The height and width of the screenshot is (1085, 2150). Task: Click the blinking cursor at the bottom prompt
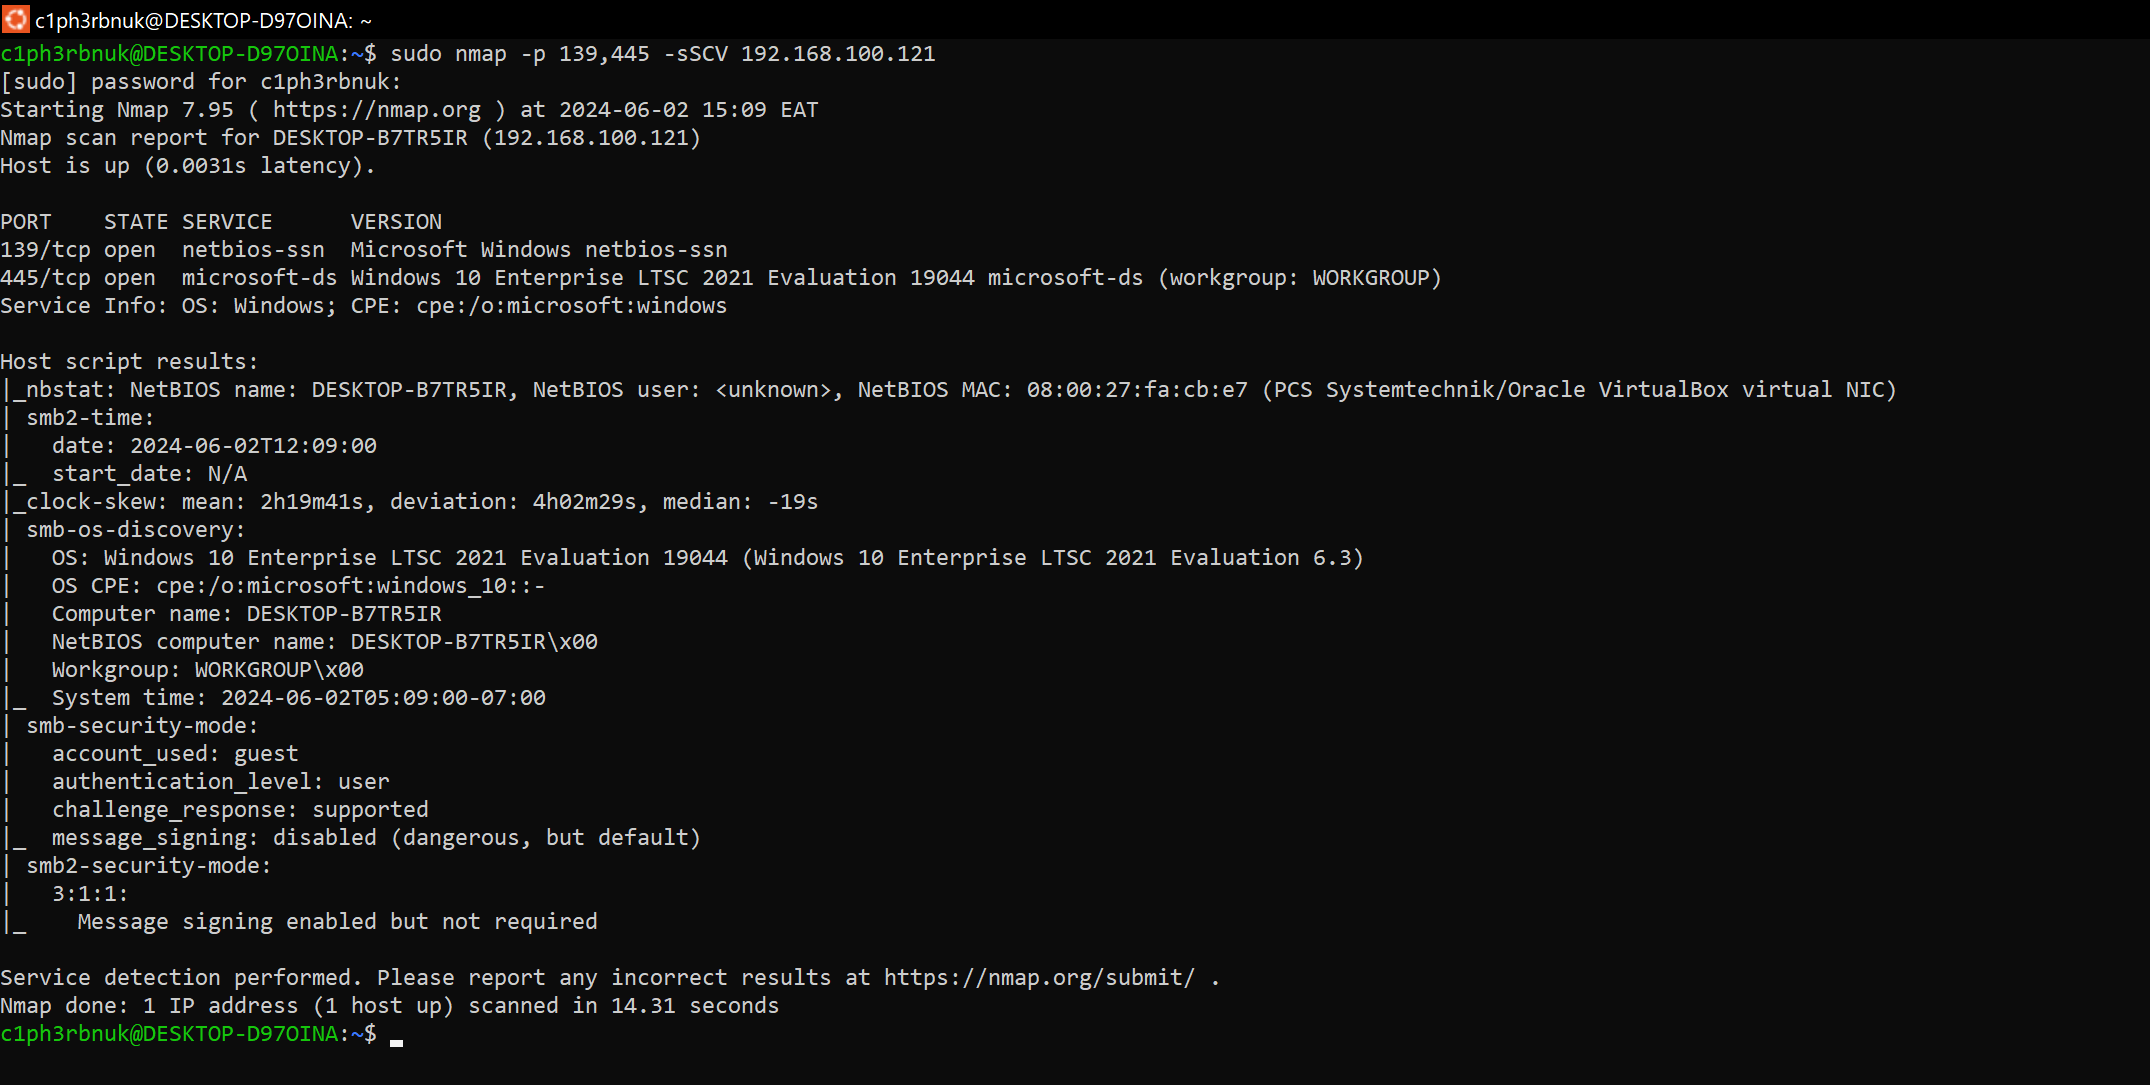397,1041
